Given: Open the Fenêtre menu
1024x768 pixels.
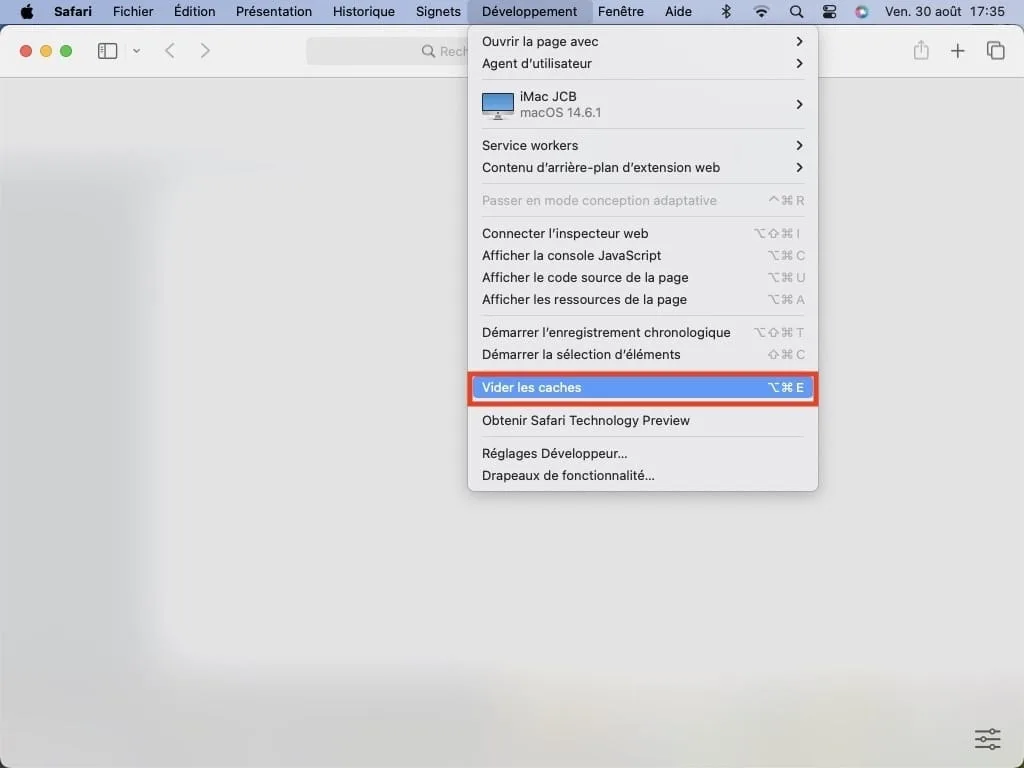Looking at the screenshot, I should coord(621,11).
